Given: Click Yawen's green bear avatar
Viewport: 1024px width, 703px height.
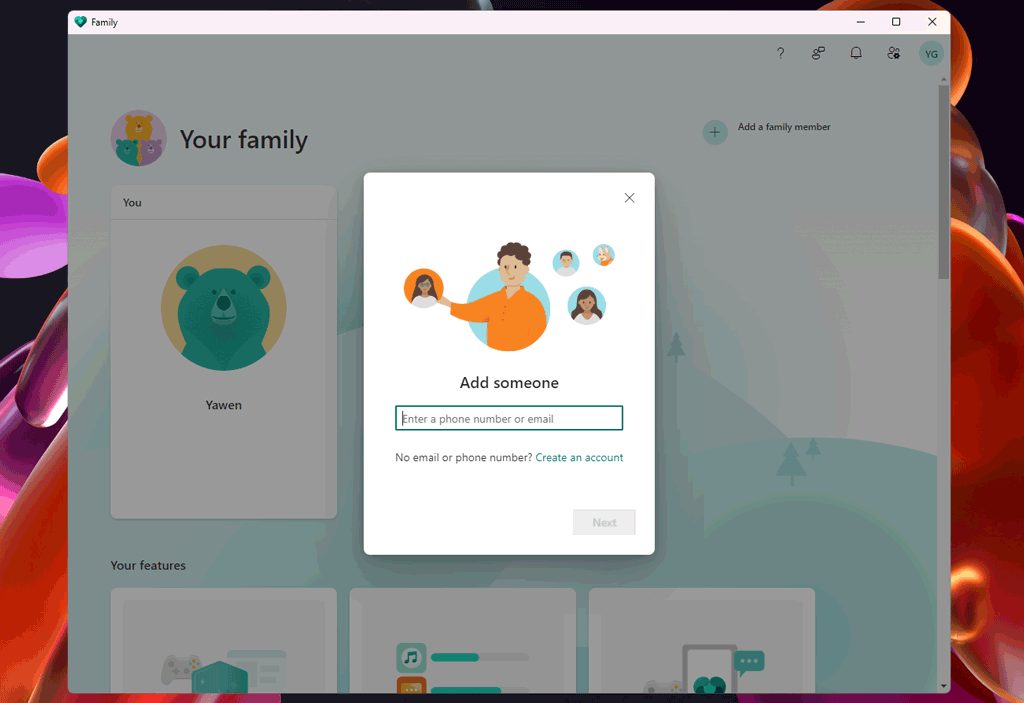Looking at the screenshot, I should click(223, 307).
